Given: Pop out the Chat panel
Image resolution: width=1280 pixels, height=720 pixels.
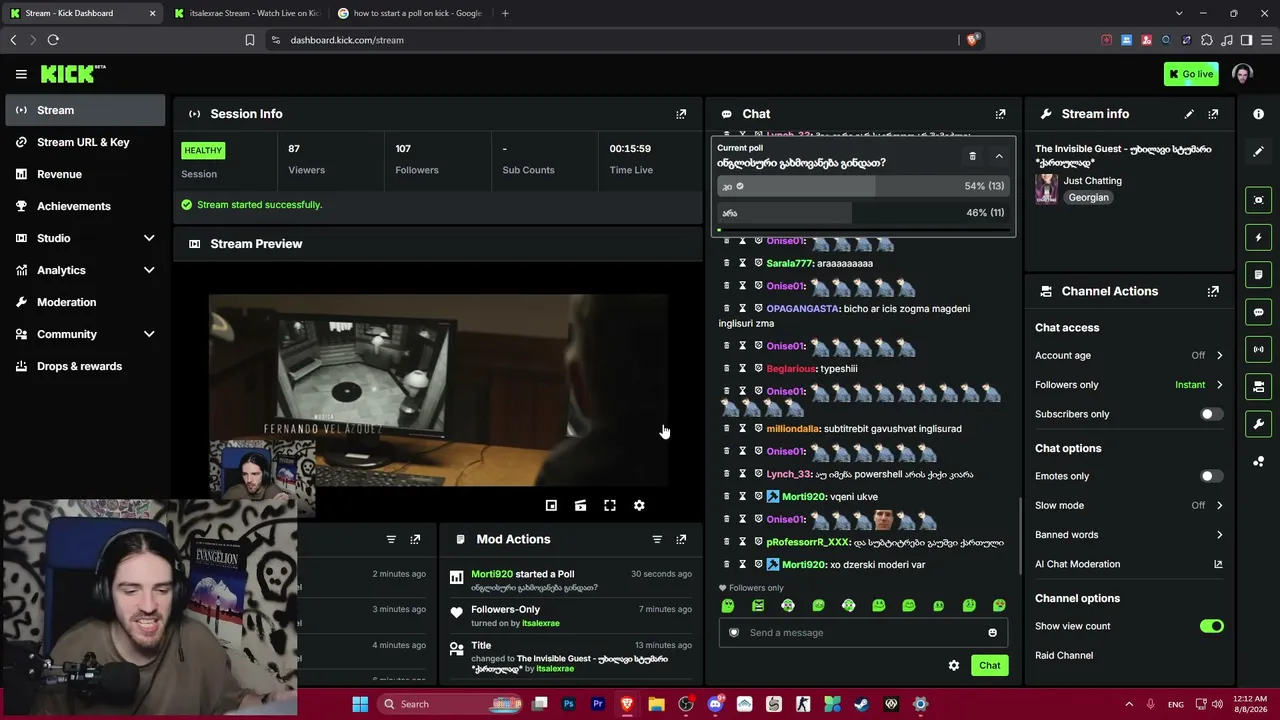Looking at the screenshot, I should click(1000, 114).
